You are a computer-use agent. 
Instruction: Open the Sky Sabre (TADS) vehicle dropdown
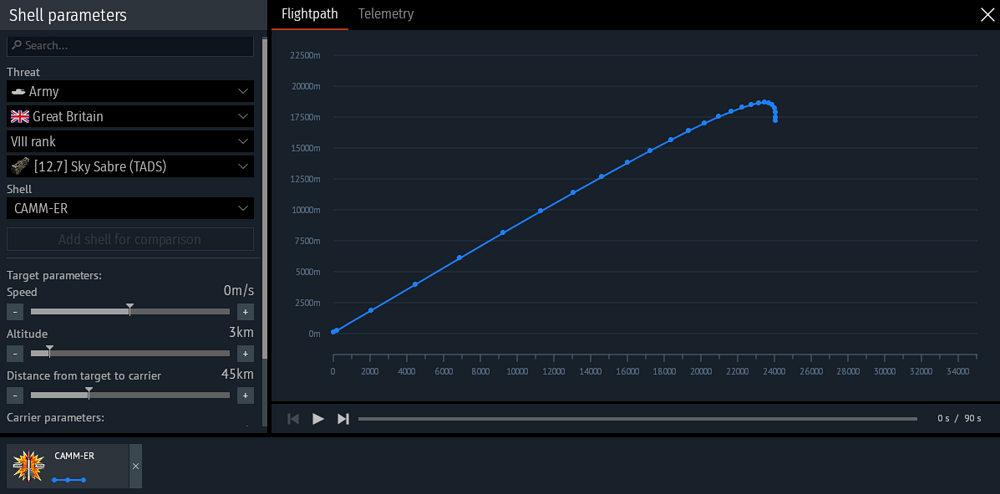coord(130,167)
